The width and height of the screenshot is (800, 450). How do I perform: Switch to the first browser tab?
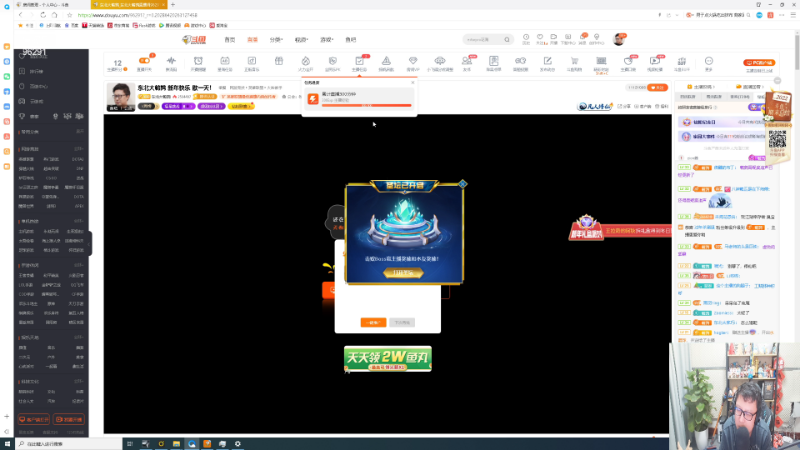(x=51, y=5)
